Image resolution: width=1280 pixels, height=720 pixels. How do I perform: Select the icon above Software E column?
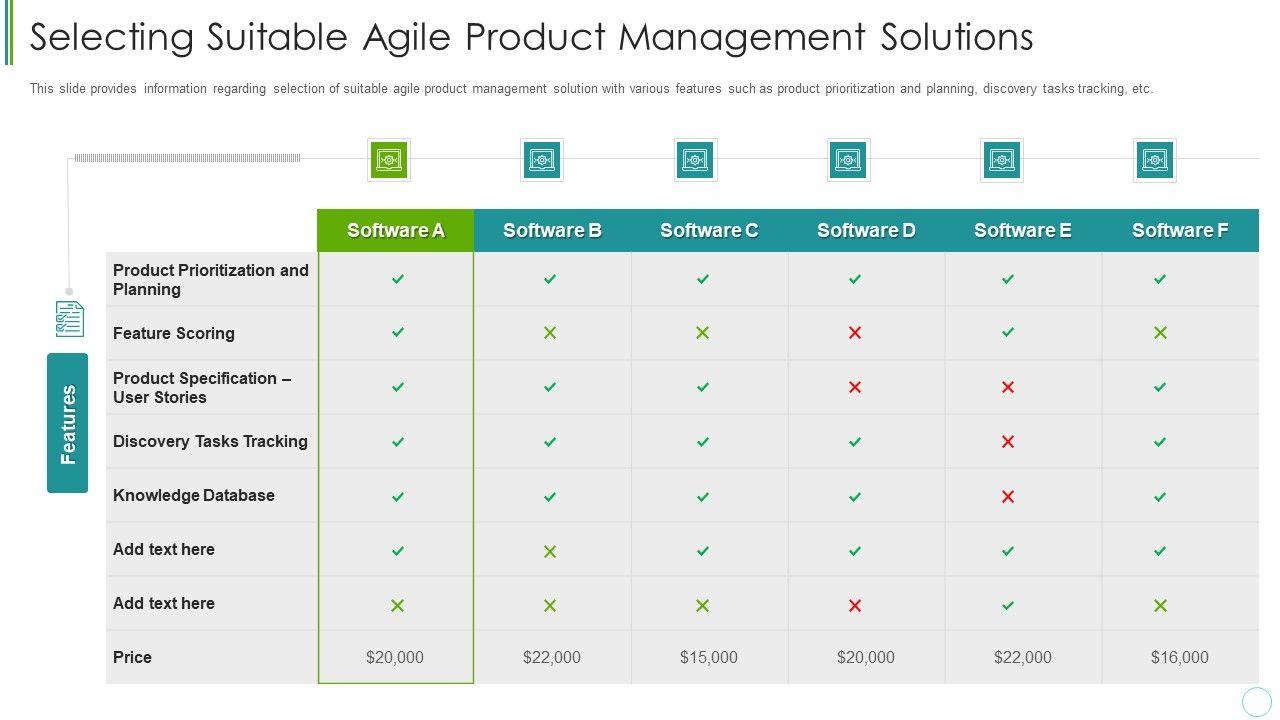[1001, 160]
